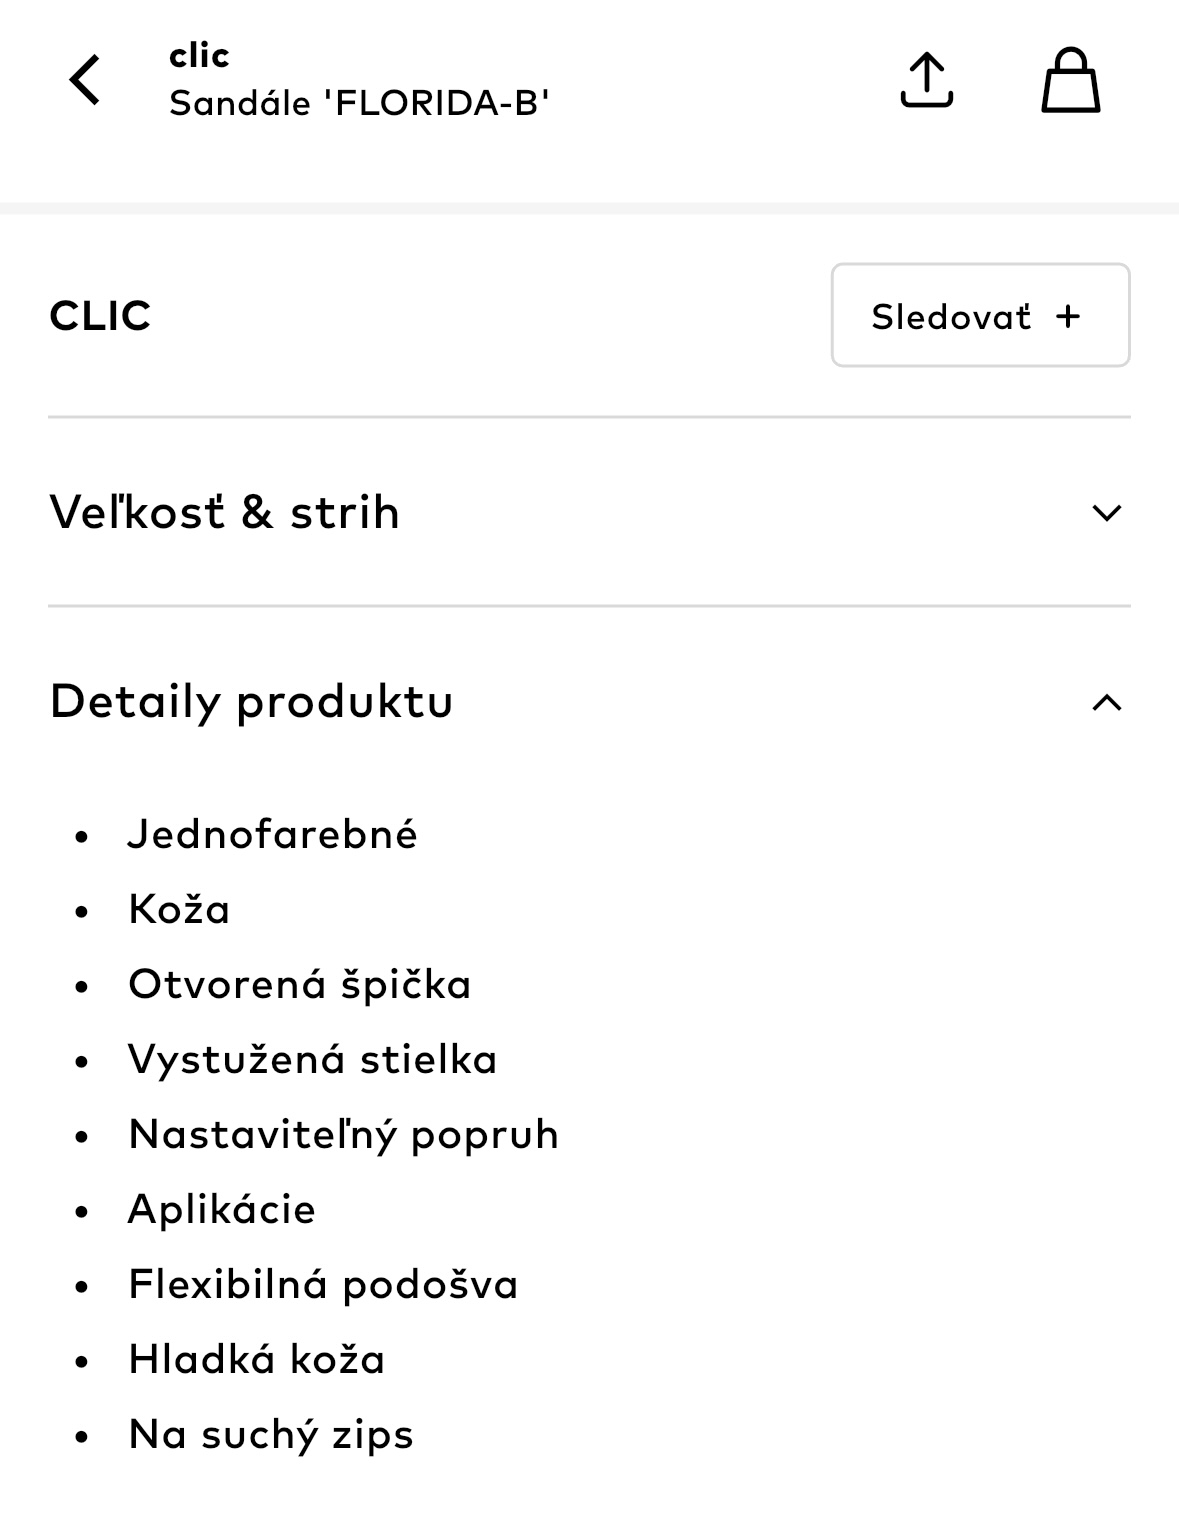1179x1526 pixels.
Task: Go back using the left arrow
Action: pyautogui.click(x=85, y=80)
